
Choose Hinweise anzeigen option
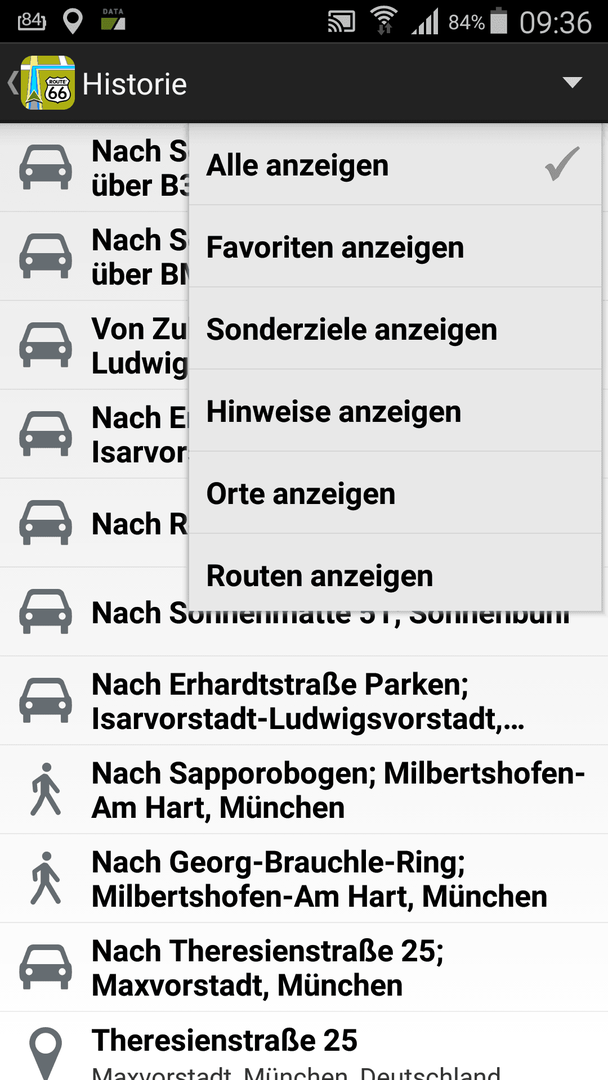(395, 411)
